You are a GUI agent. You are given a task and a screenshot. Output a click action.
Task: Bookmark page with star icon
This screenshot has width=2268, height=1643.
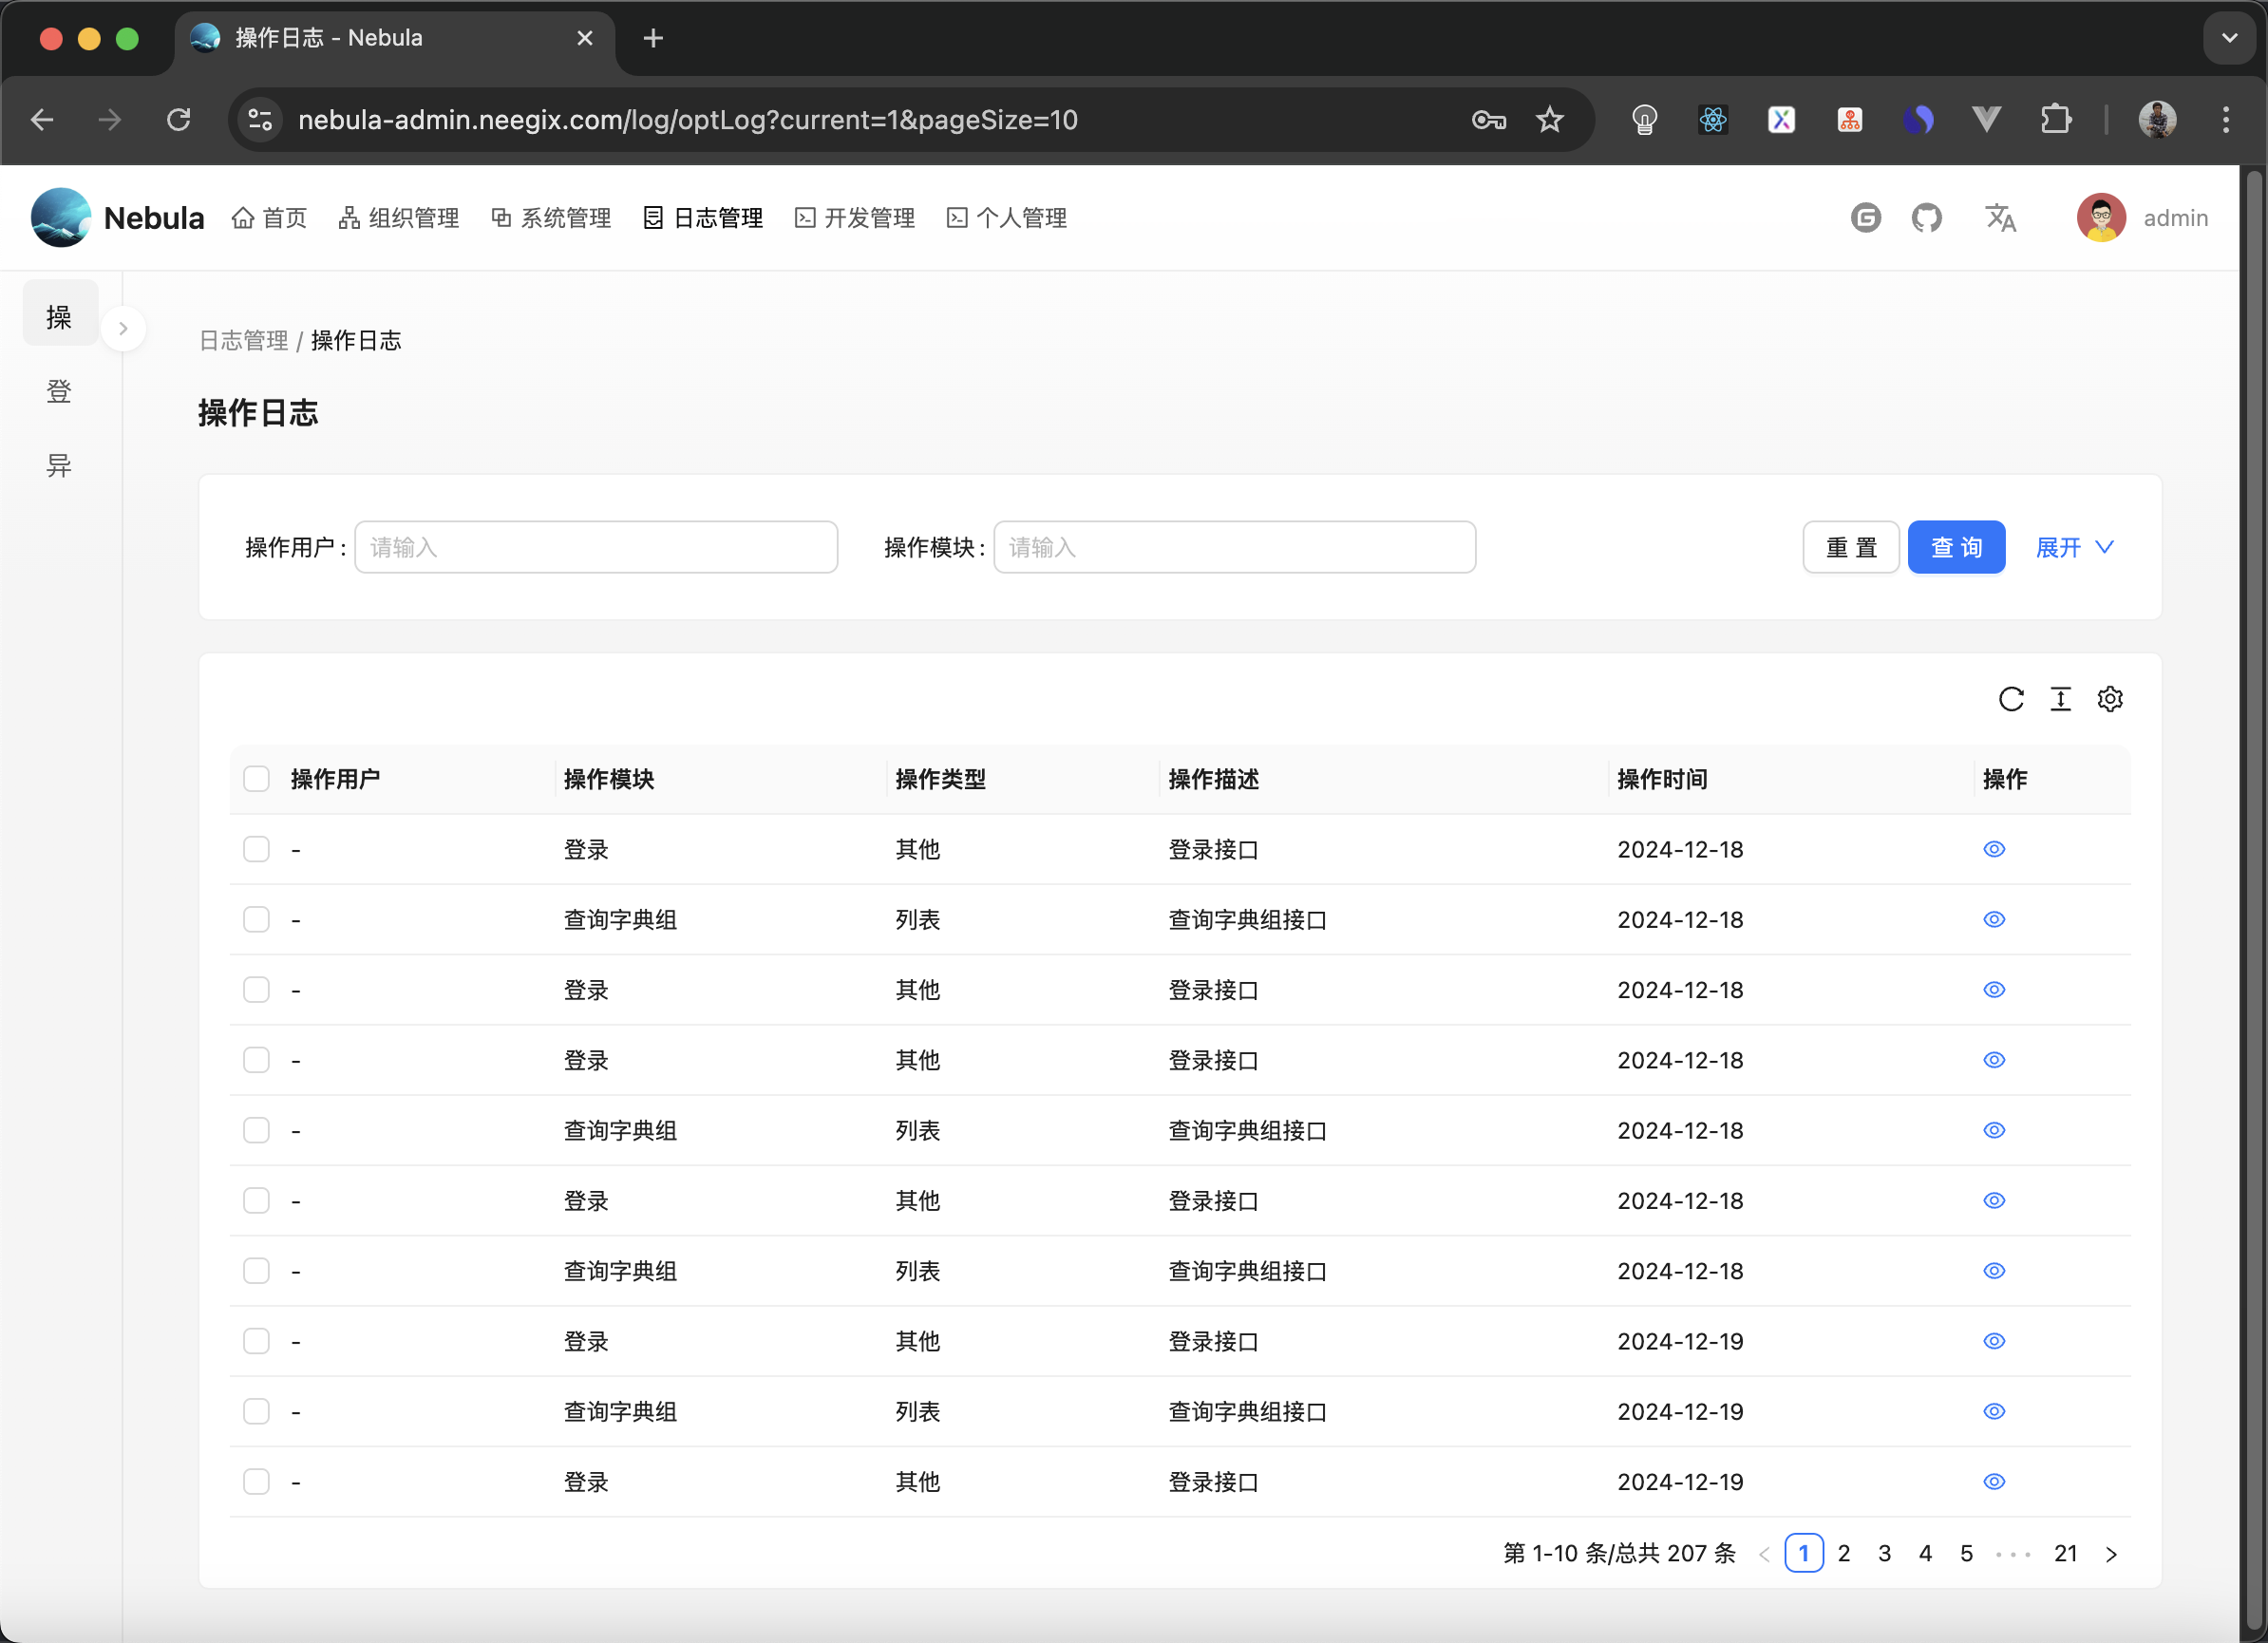(x=1549, y=120)
